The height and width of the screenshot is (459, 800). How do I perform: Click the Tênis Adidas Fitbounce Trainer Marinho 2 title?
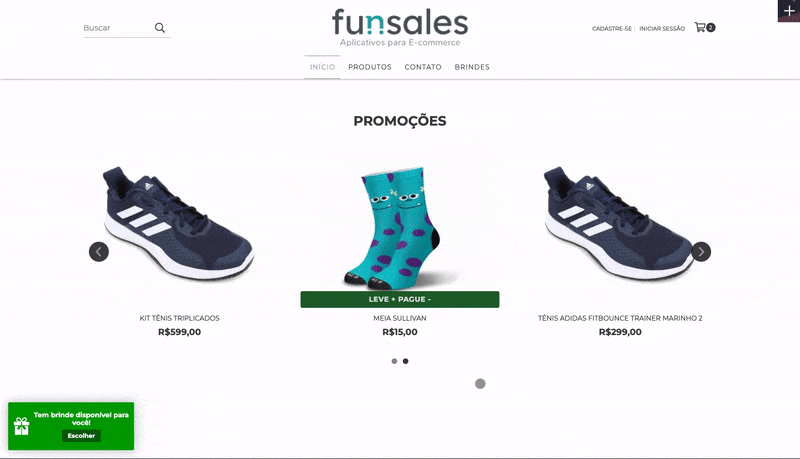tap(620, 318)
